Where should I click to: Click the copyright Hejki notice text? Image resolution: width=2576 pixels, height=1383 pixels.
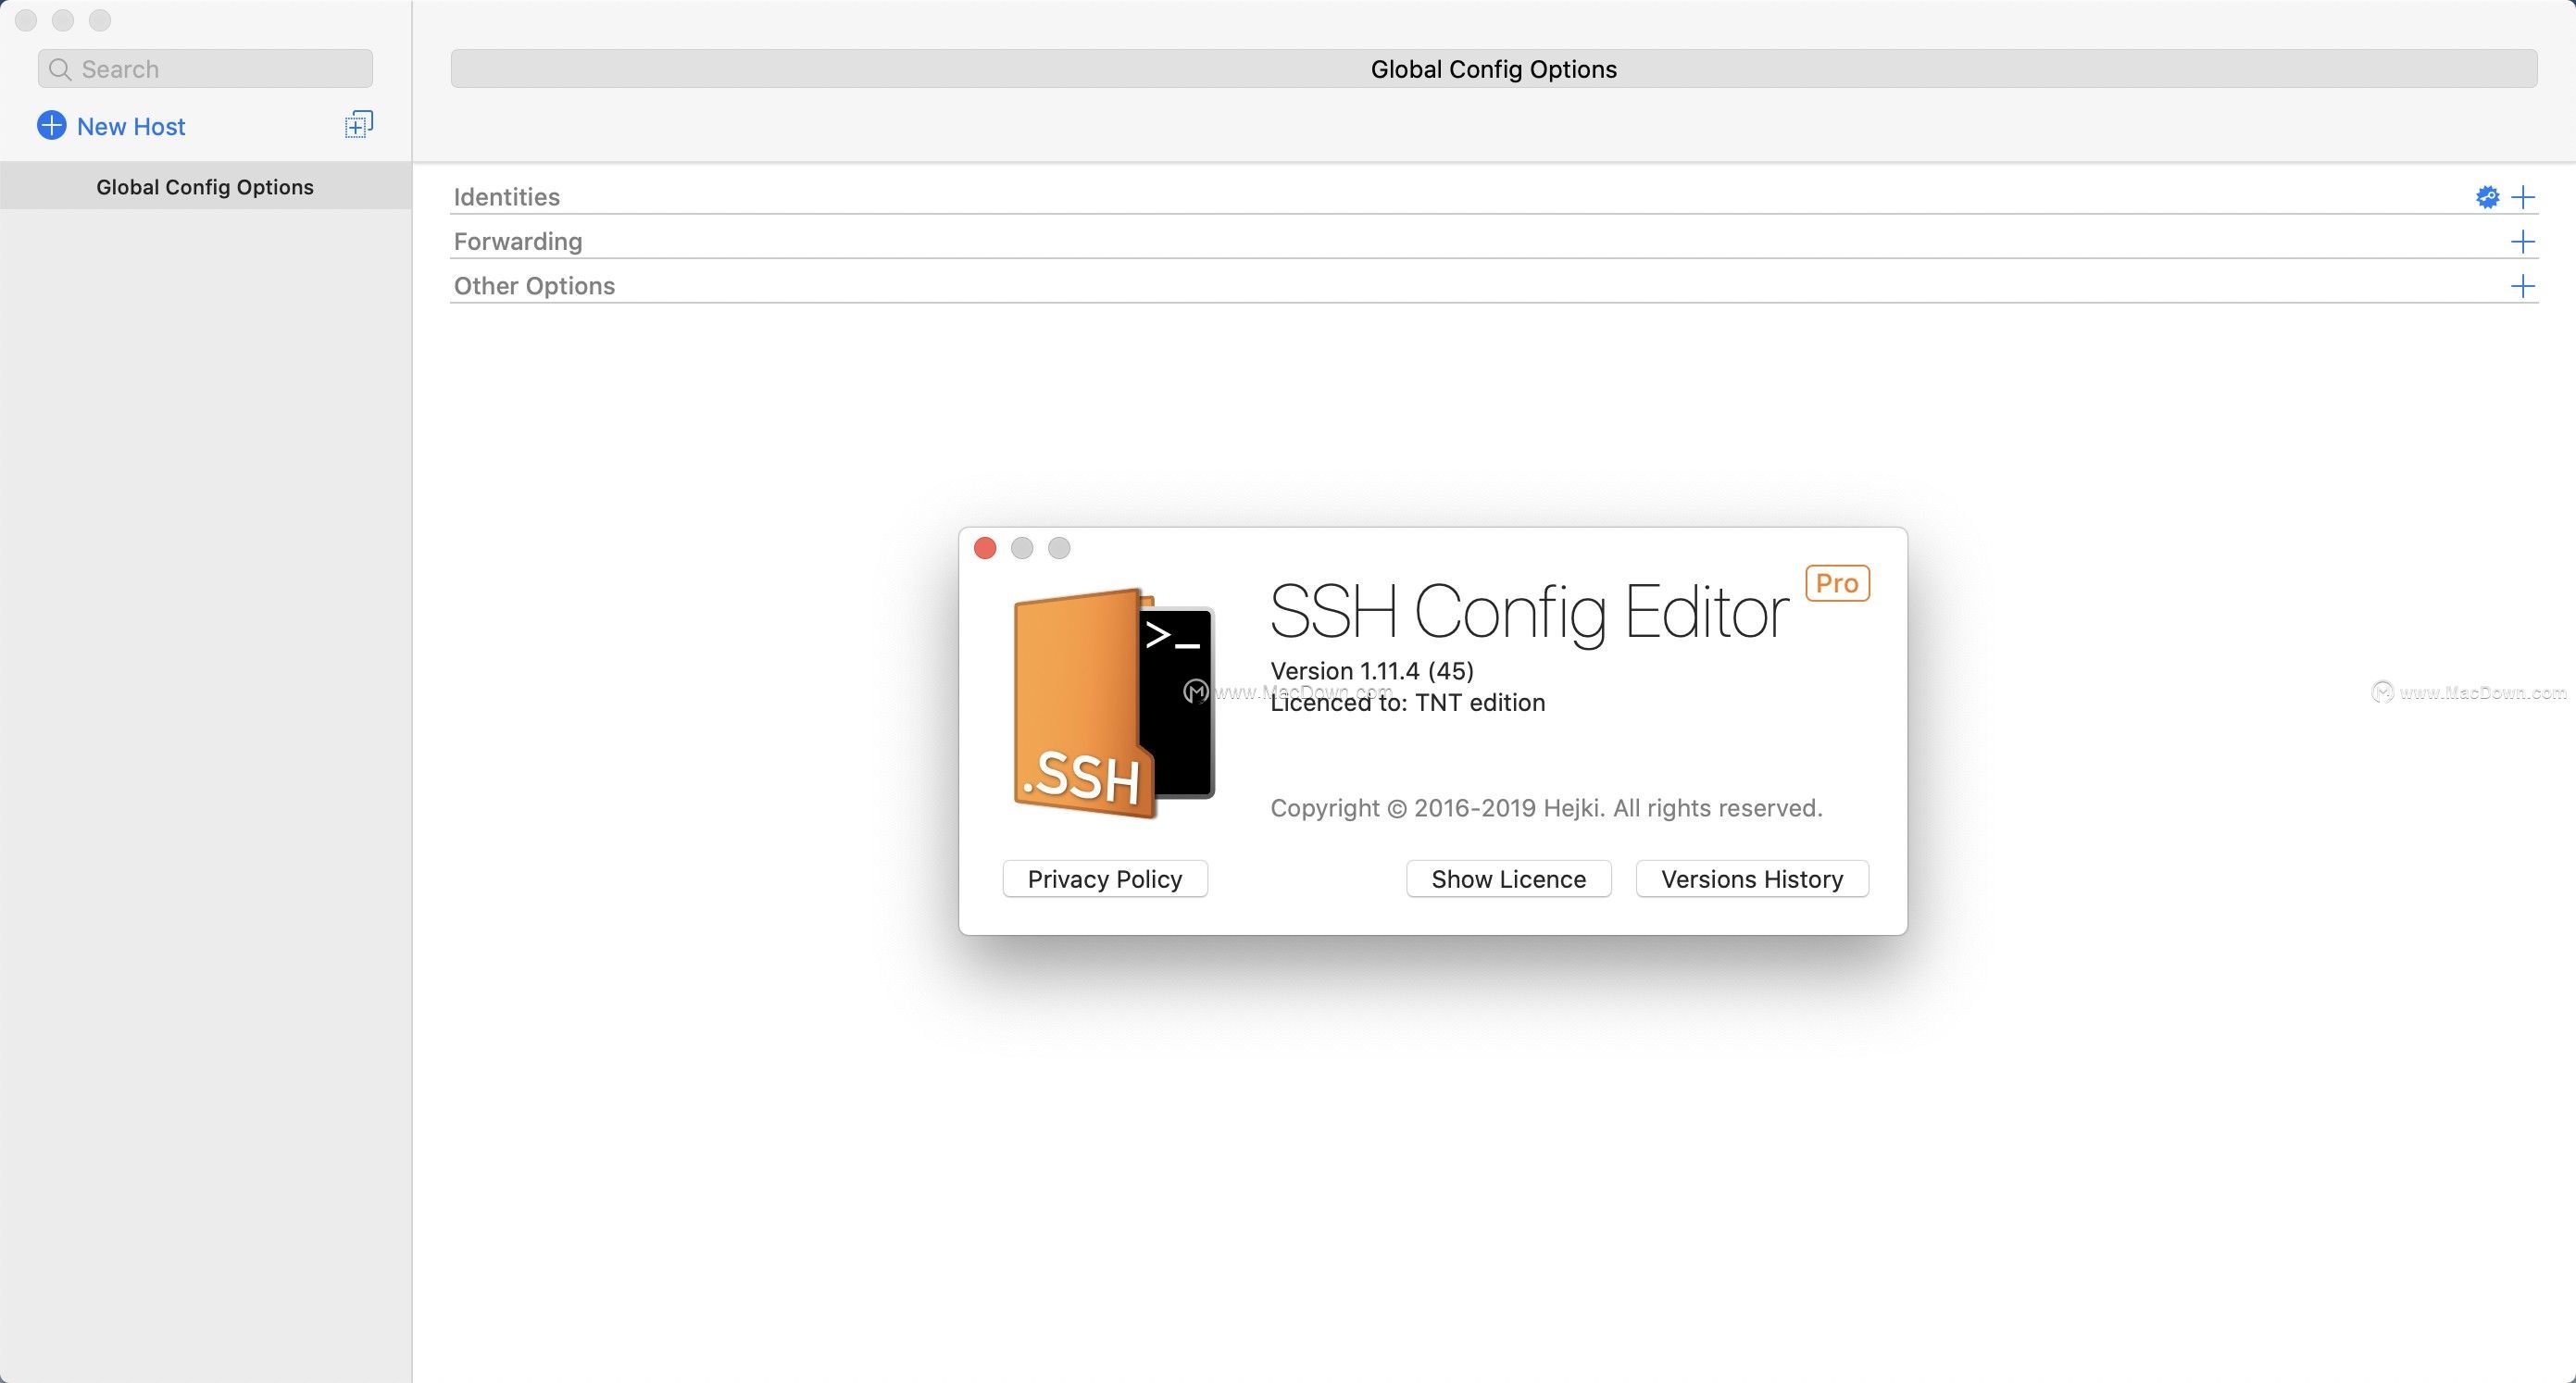pyautogui.click(x=1546, y=808)
